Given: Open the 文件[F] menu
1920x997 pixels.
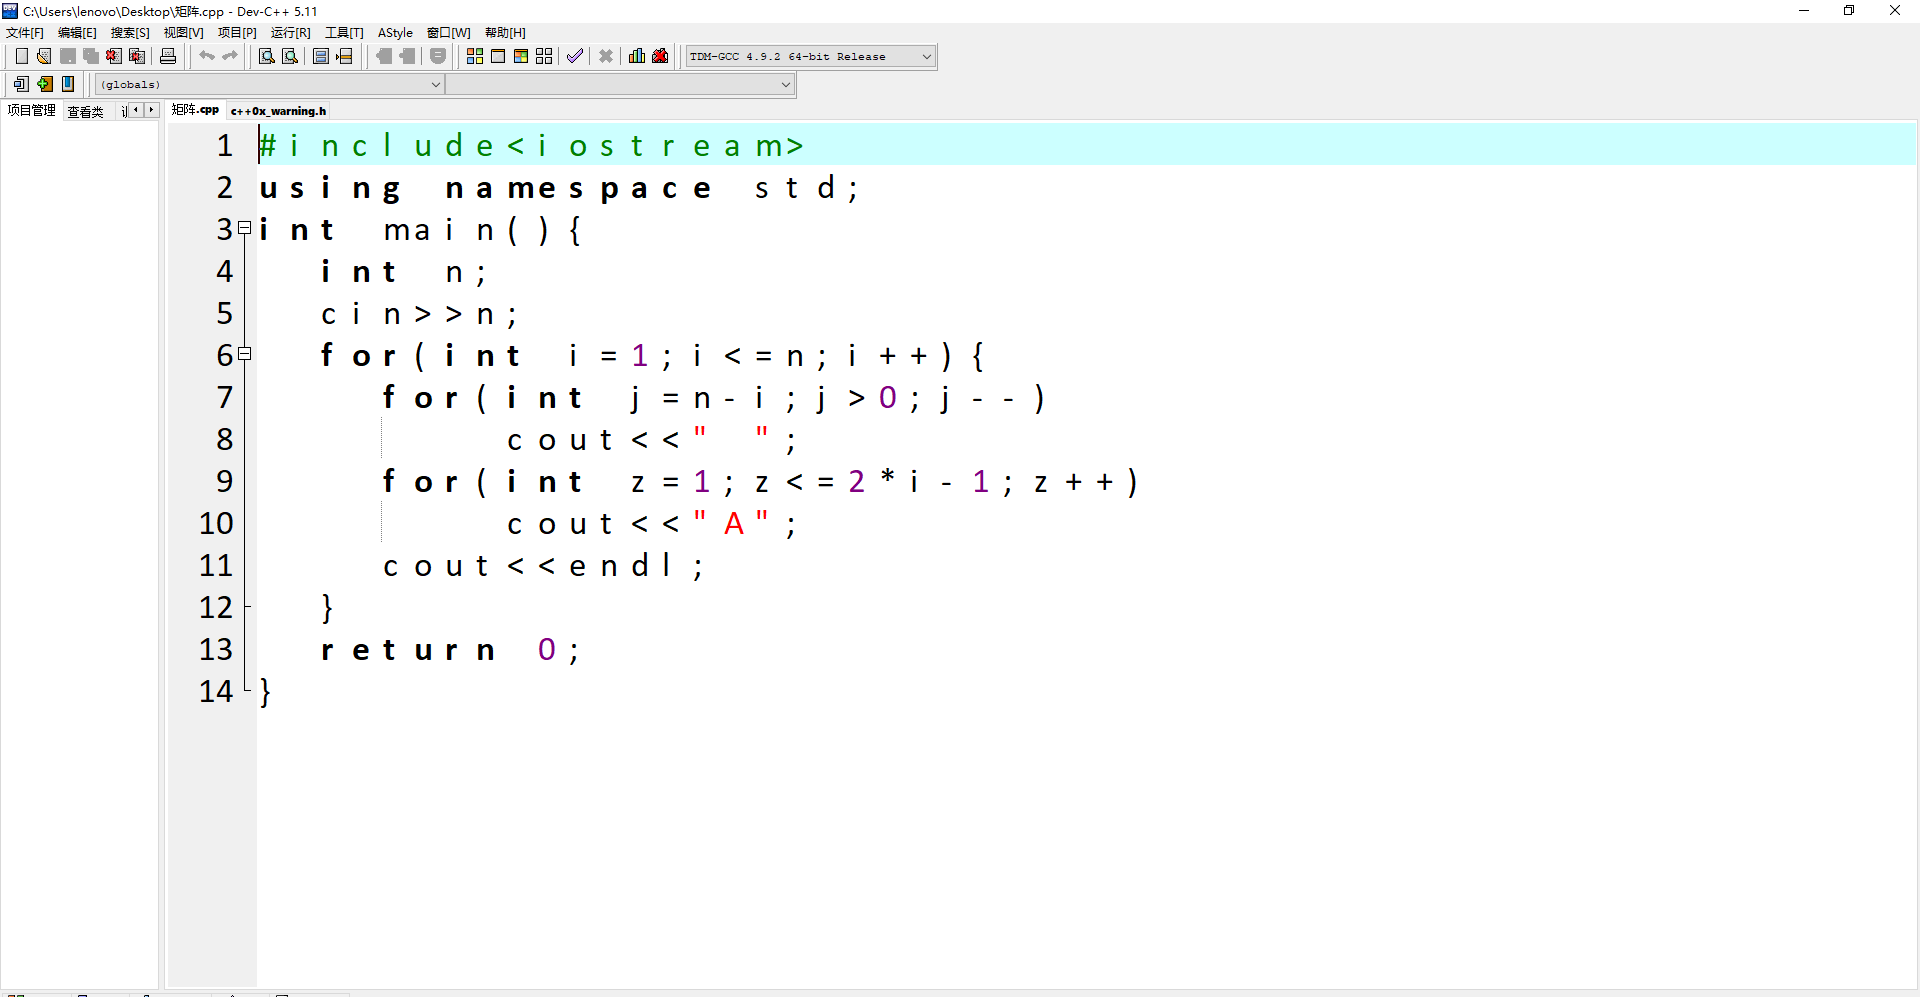Looking at the screenshot, I should pos(25,33).
